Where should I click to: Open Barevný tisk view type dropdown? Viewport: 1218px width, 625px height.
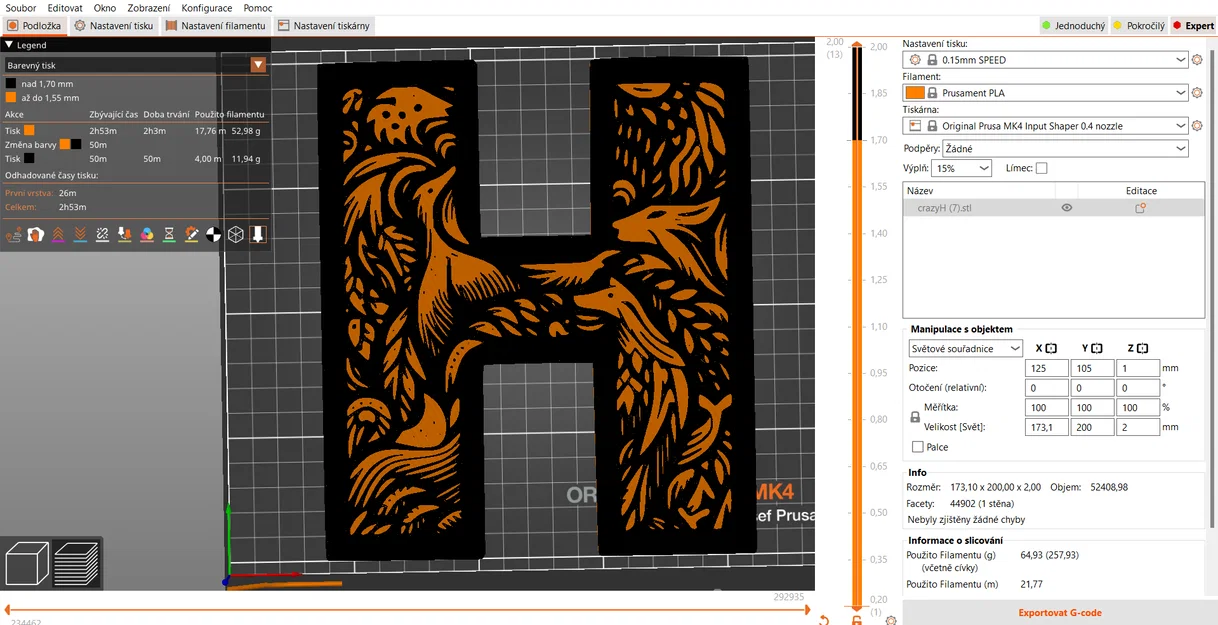135,65
